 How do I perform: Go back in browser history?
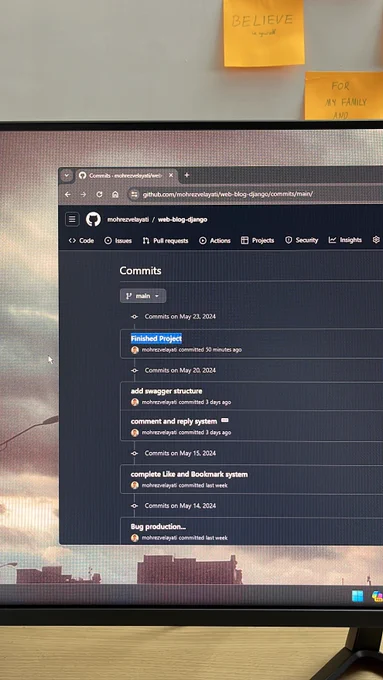(68, 194)
